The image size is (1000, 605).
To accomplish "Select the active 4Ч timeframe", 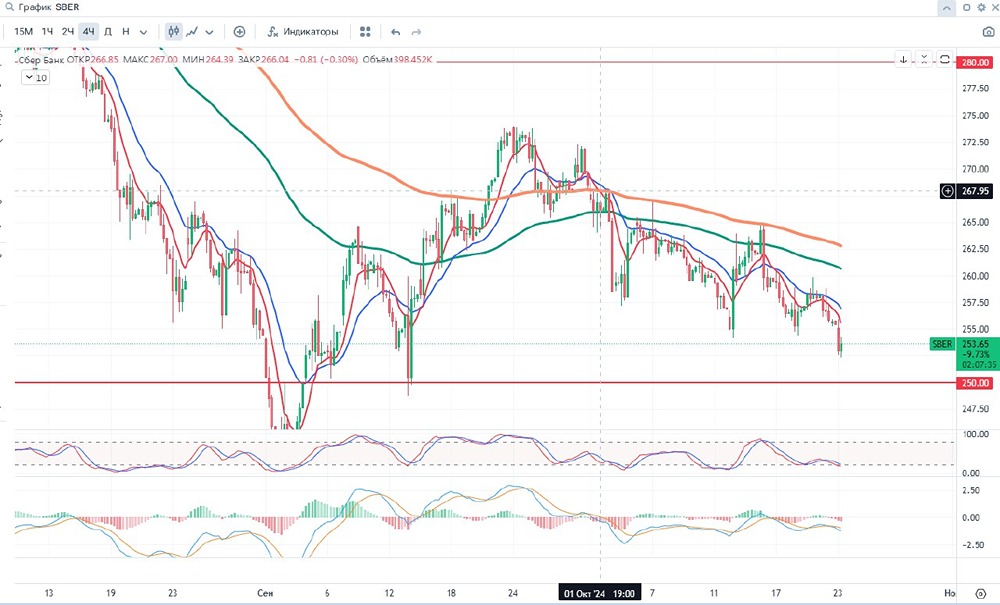I will 89,31.
